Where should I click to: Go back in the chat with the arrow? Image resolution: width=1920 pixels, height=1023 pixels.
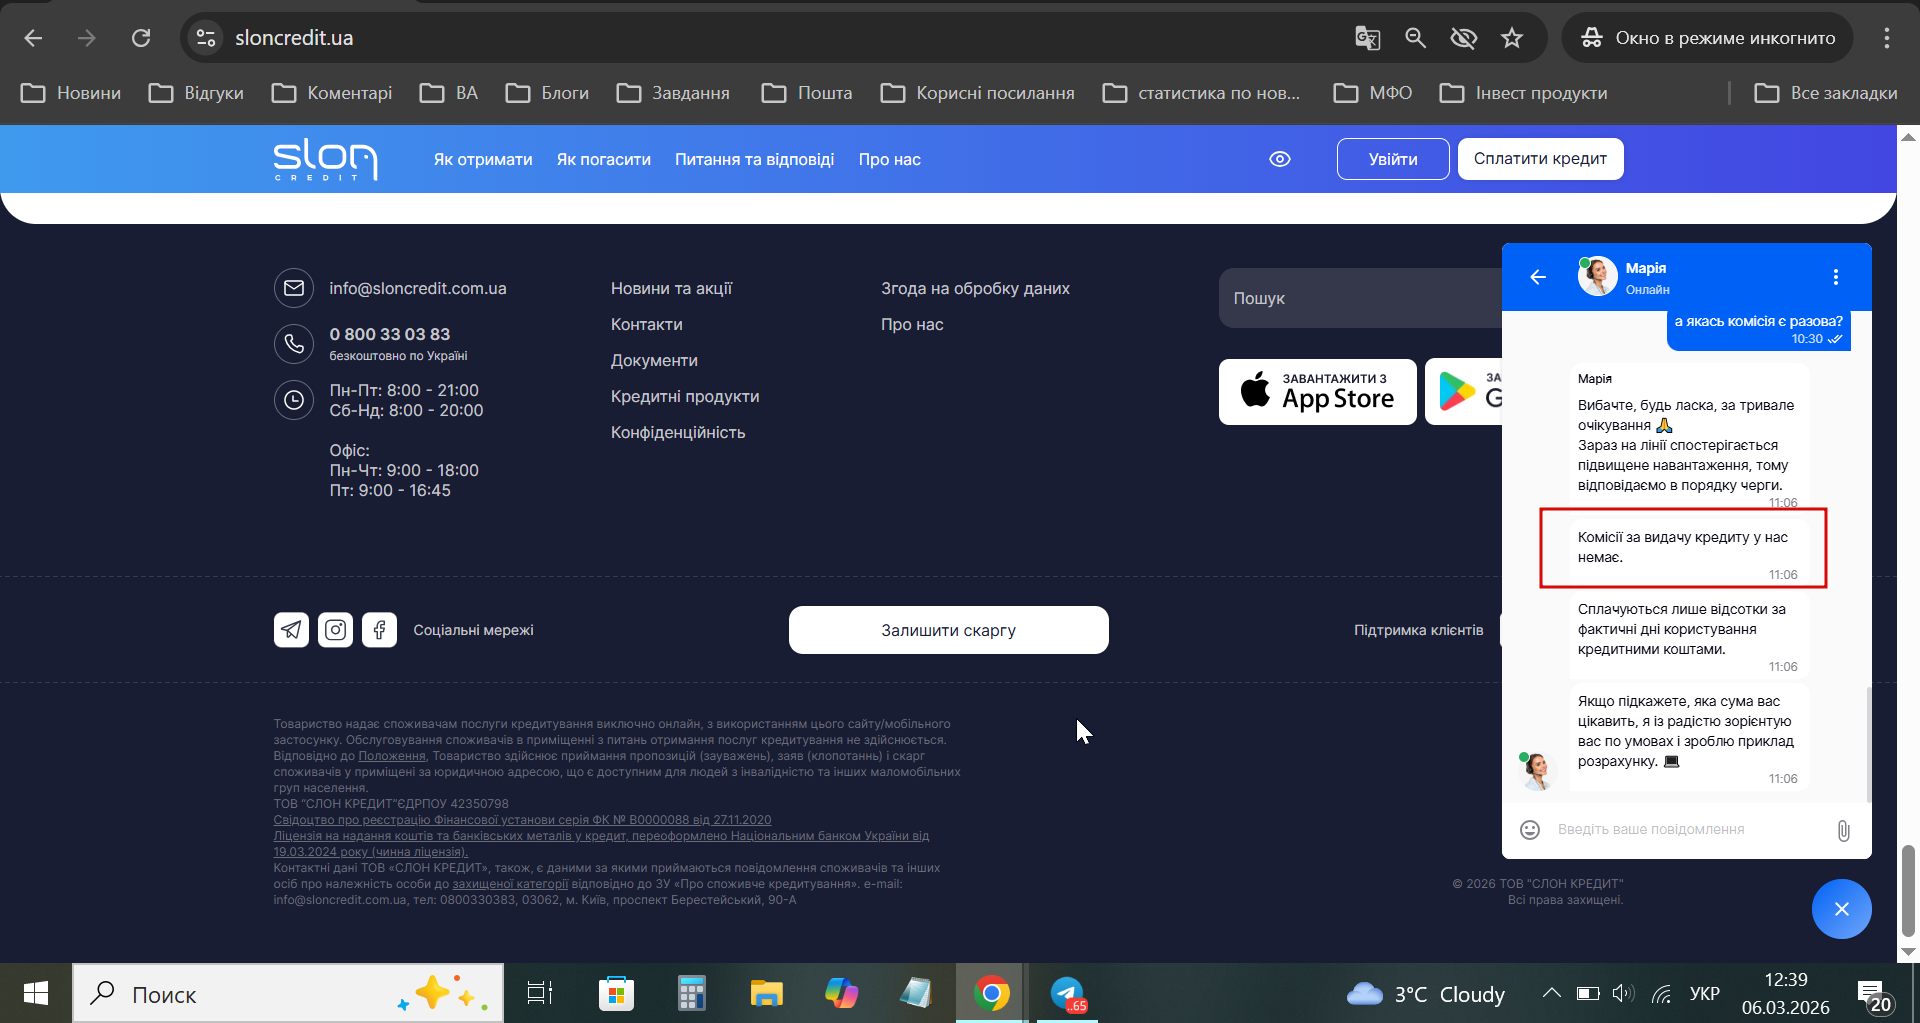(x=1538, y=277)
